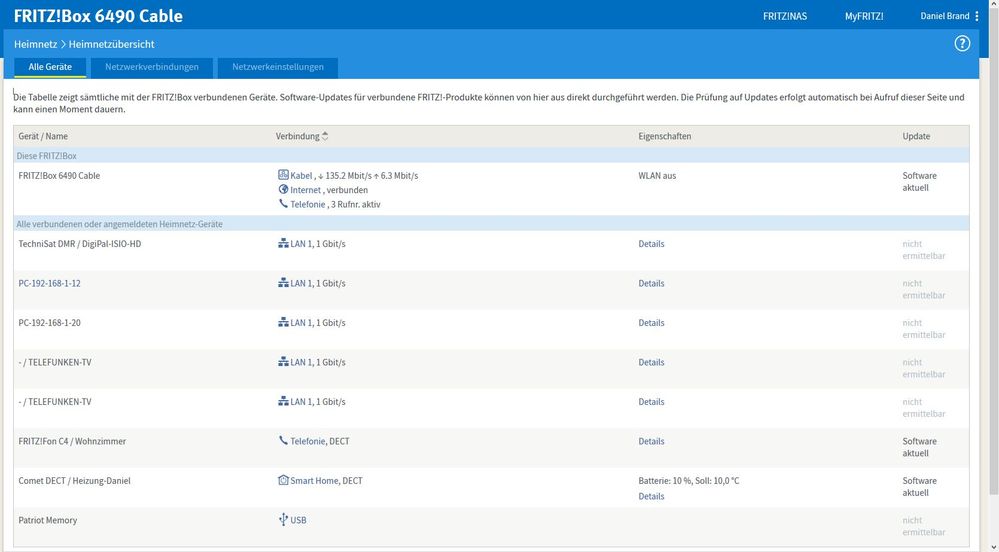999x552 pixels.
Task: Click FRITZ!Box 6490 Cable device name in table
Action: 59,175
